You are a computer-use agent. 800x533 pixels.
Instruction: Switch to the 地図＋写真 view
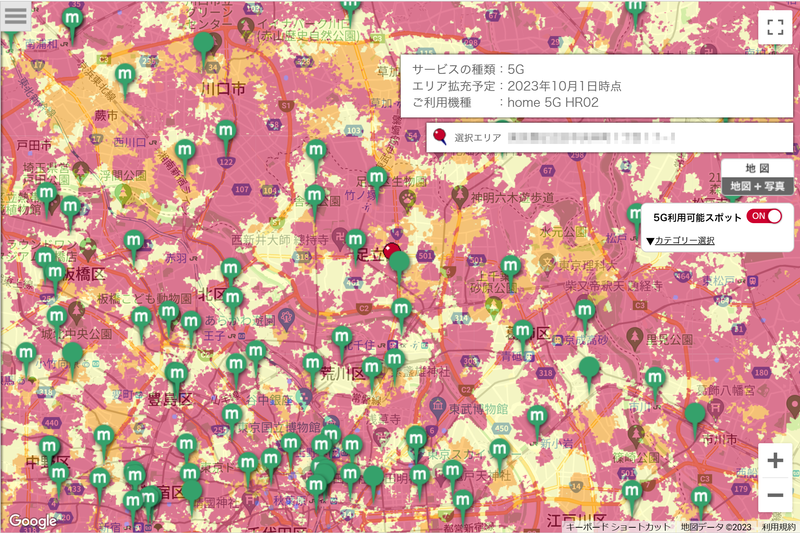(x=757, y=186)
